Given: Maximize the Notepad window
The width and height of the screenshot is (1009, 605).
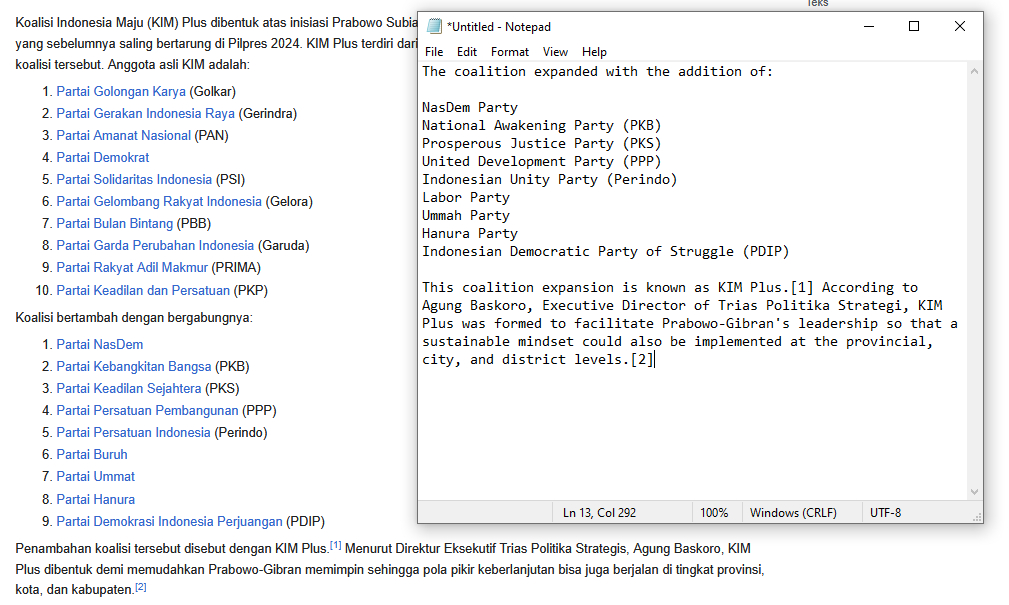Looking at the screenshot, I should (x=913, y=27).
